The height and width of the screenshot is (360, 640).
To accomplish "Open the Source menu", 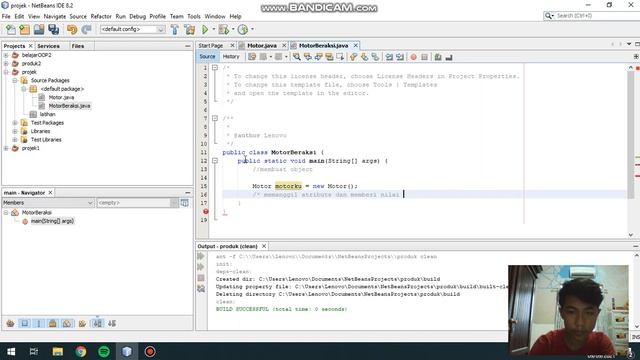I will [x=78, y=16].
